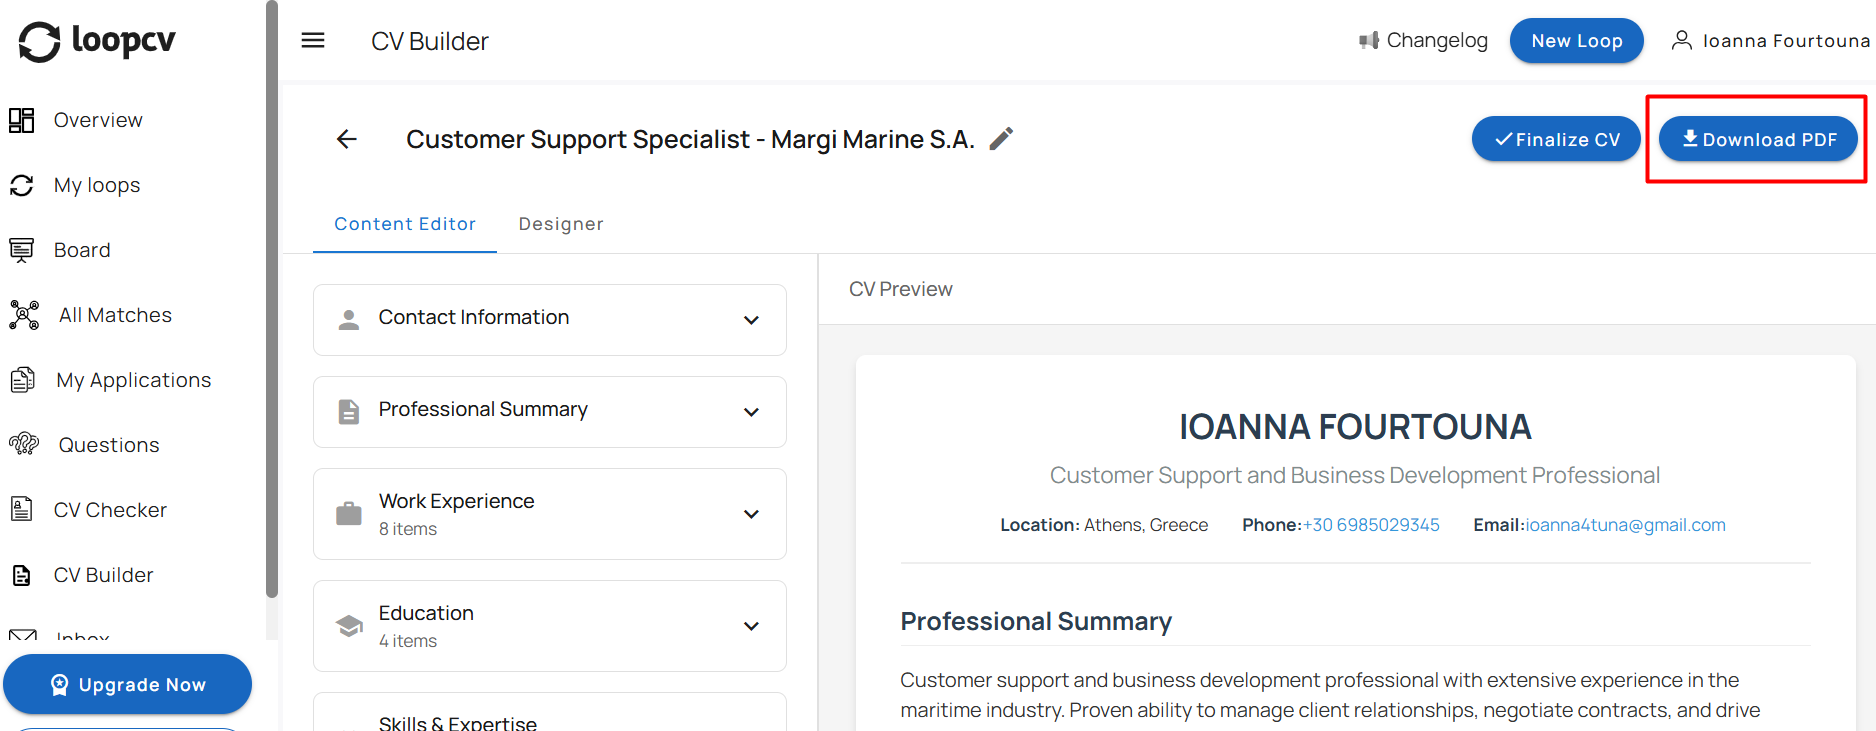Switch to the Designer tab
The image size is (1876, 731).
click(560, 224)
